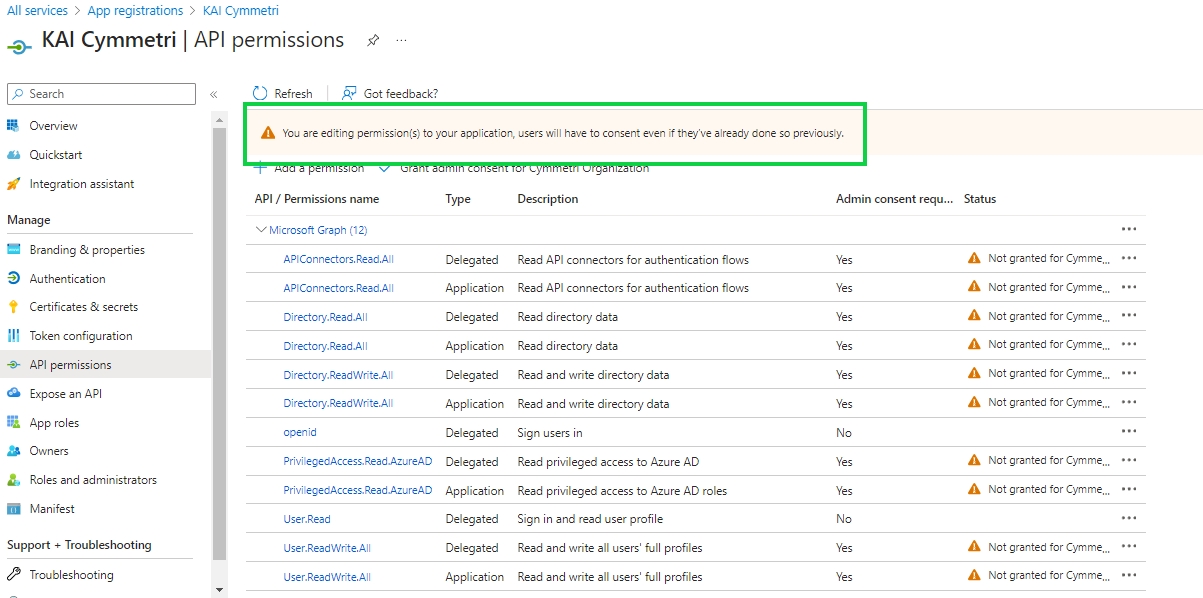This screenshot has width=1203, height=598.
Task: Select App roles in the left menu
Action: coord(54,423)
